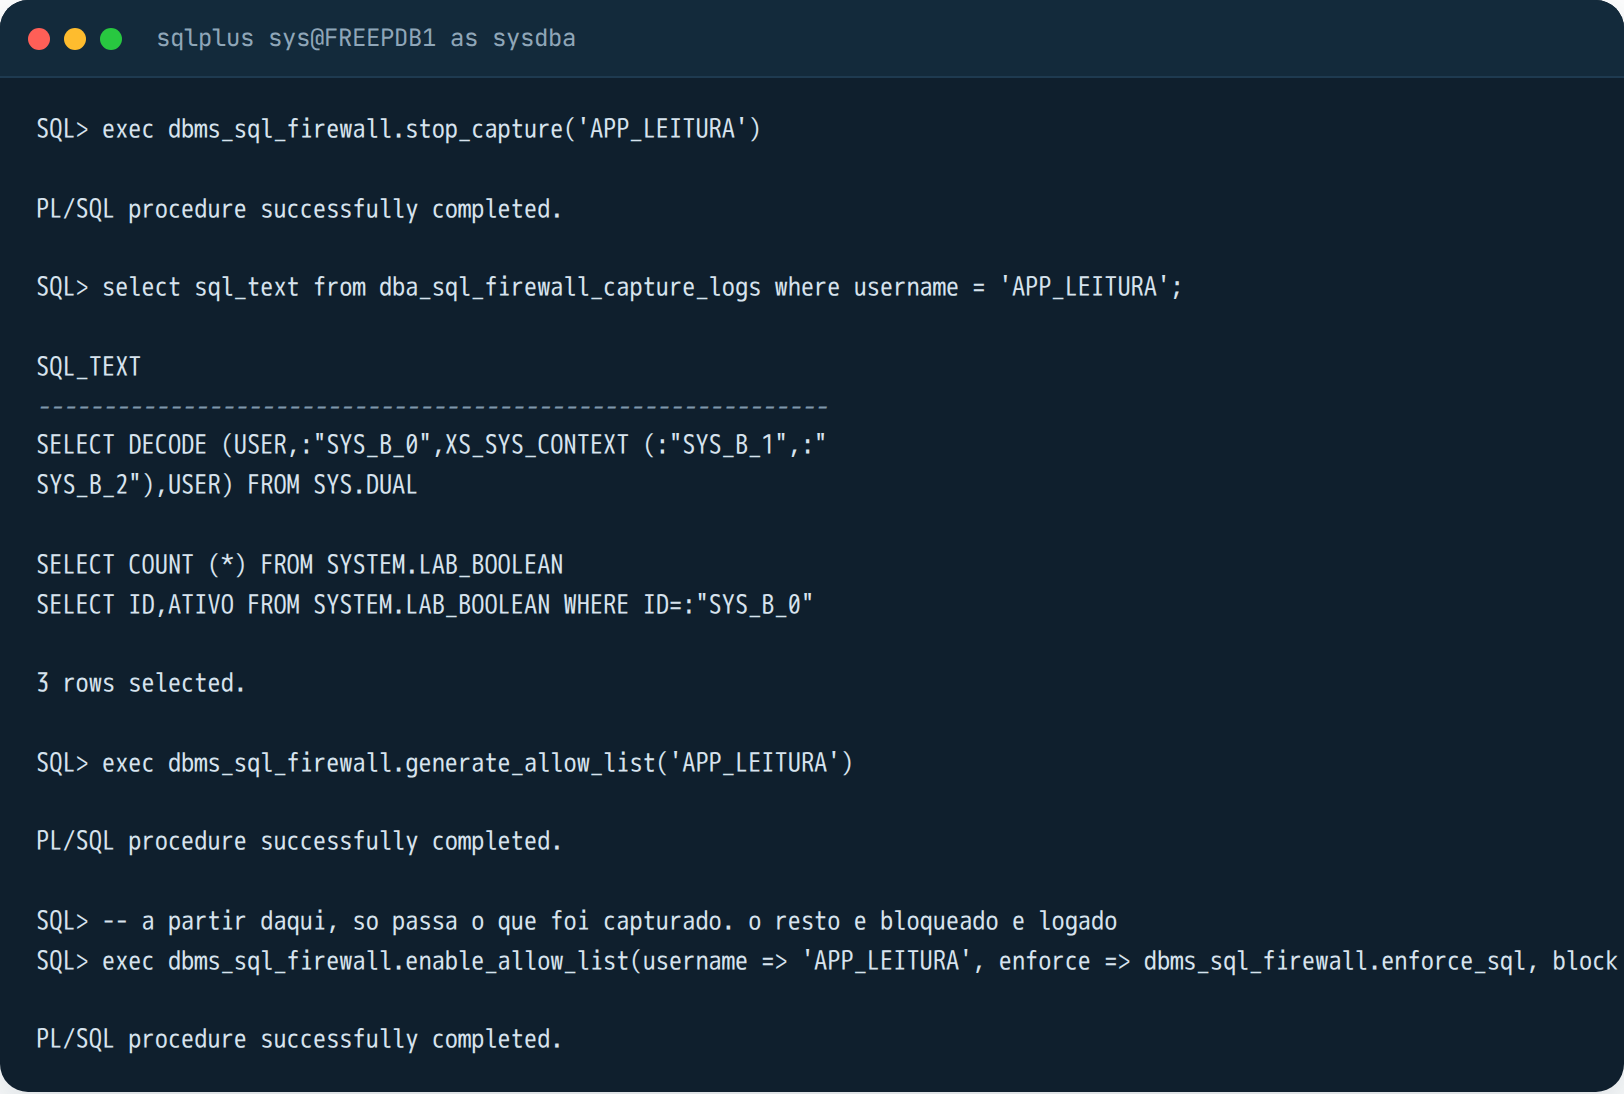Click the select sql_text from dba_sql_firewall_capture_logs query

tap(609, 287)
